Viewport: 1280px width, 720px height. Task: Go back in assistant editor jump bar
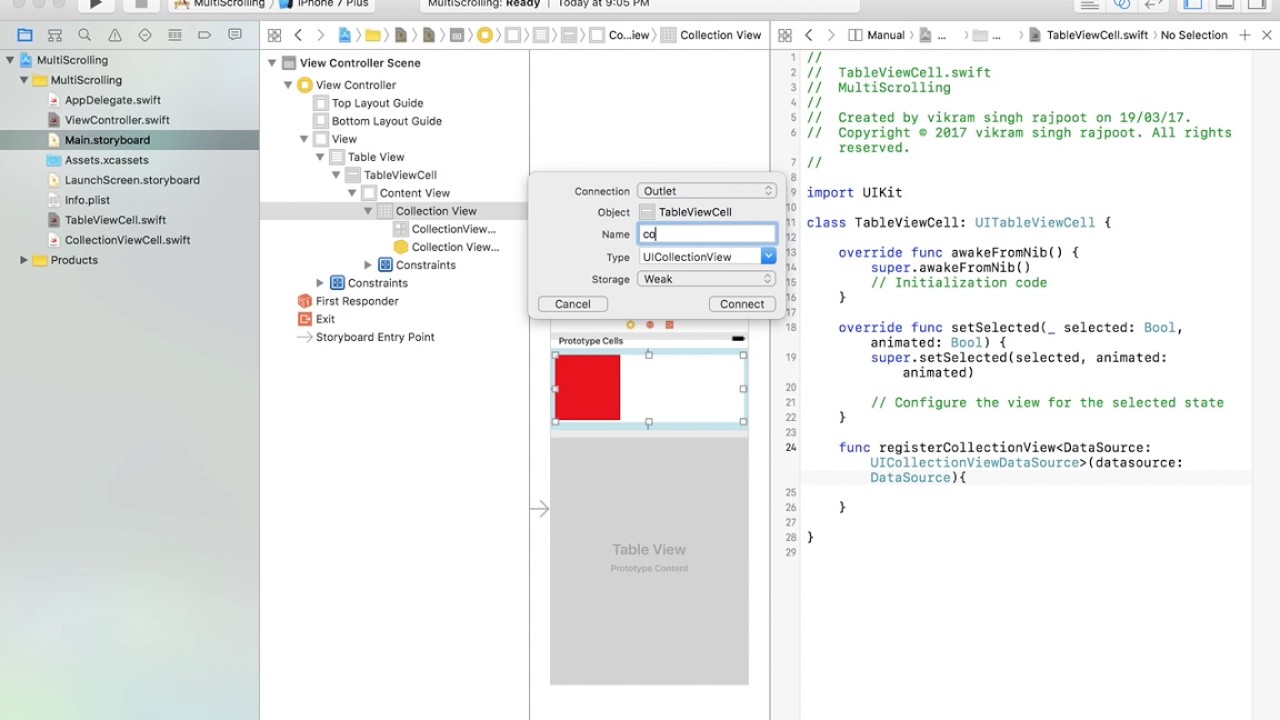click(809, 35)
